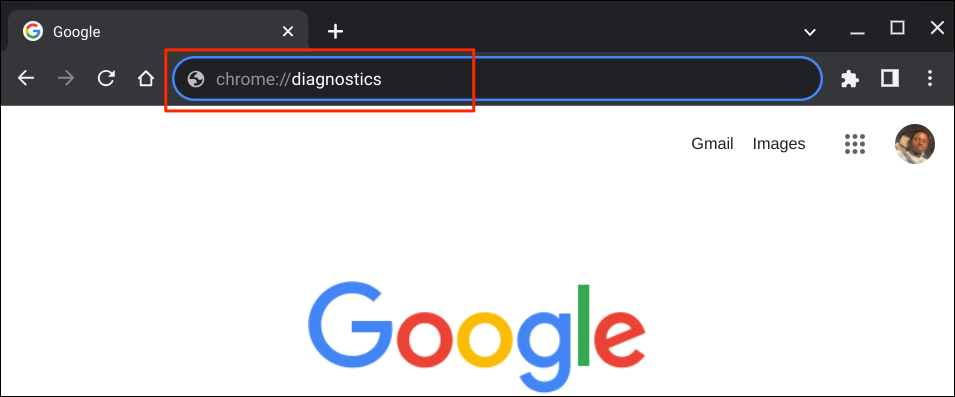
Task: Click the chrome://diagnostics address field
Action: point(497,79)
